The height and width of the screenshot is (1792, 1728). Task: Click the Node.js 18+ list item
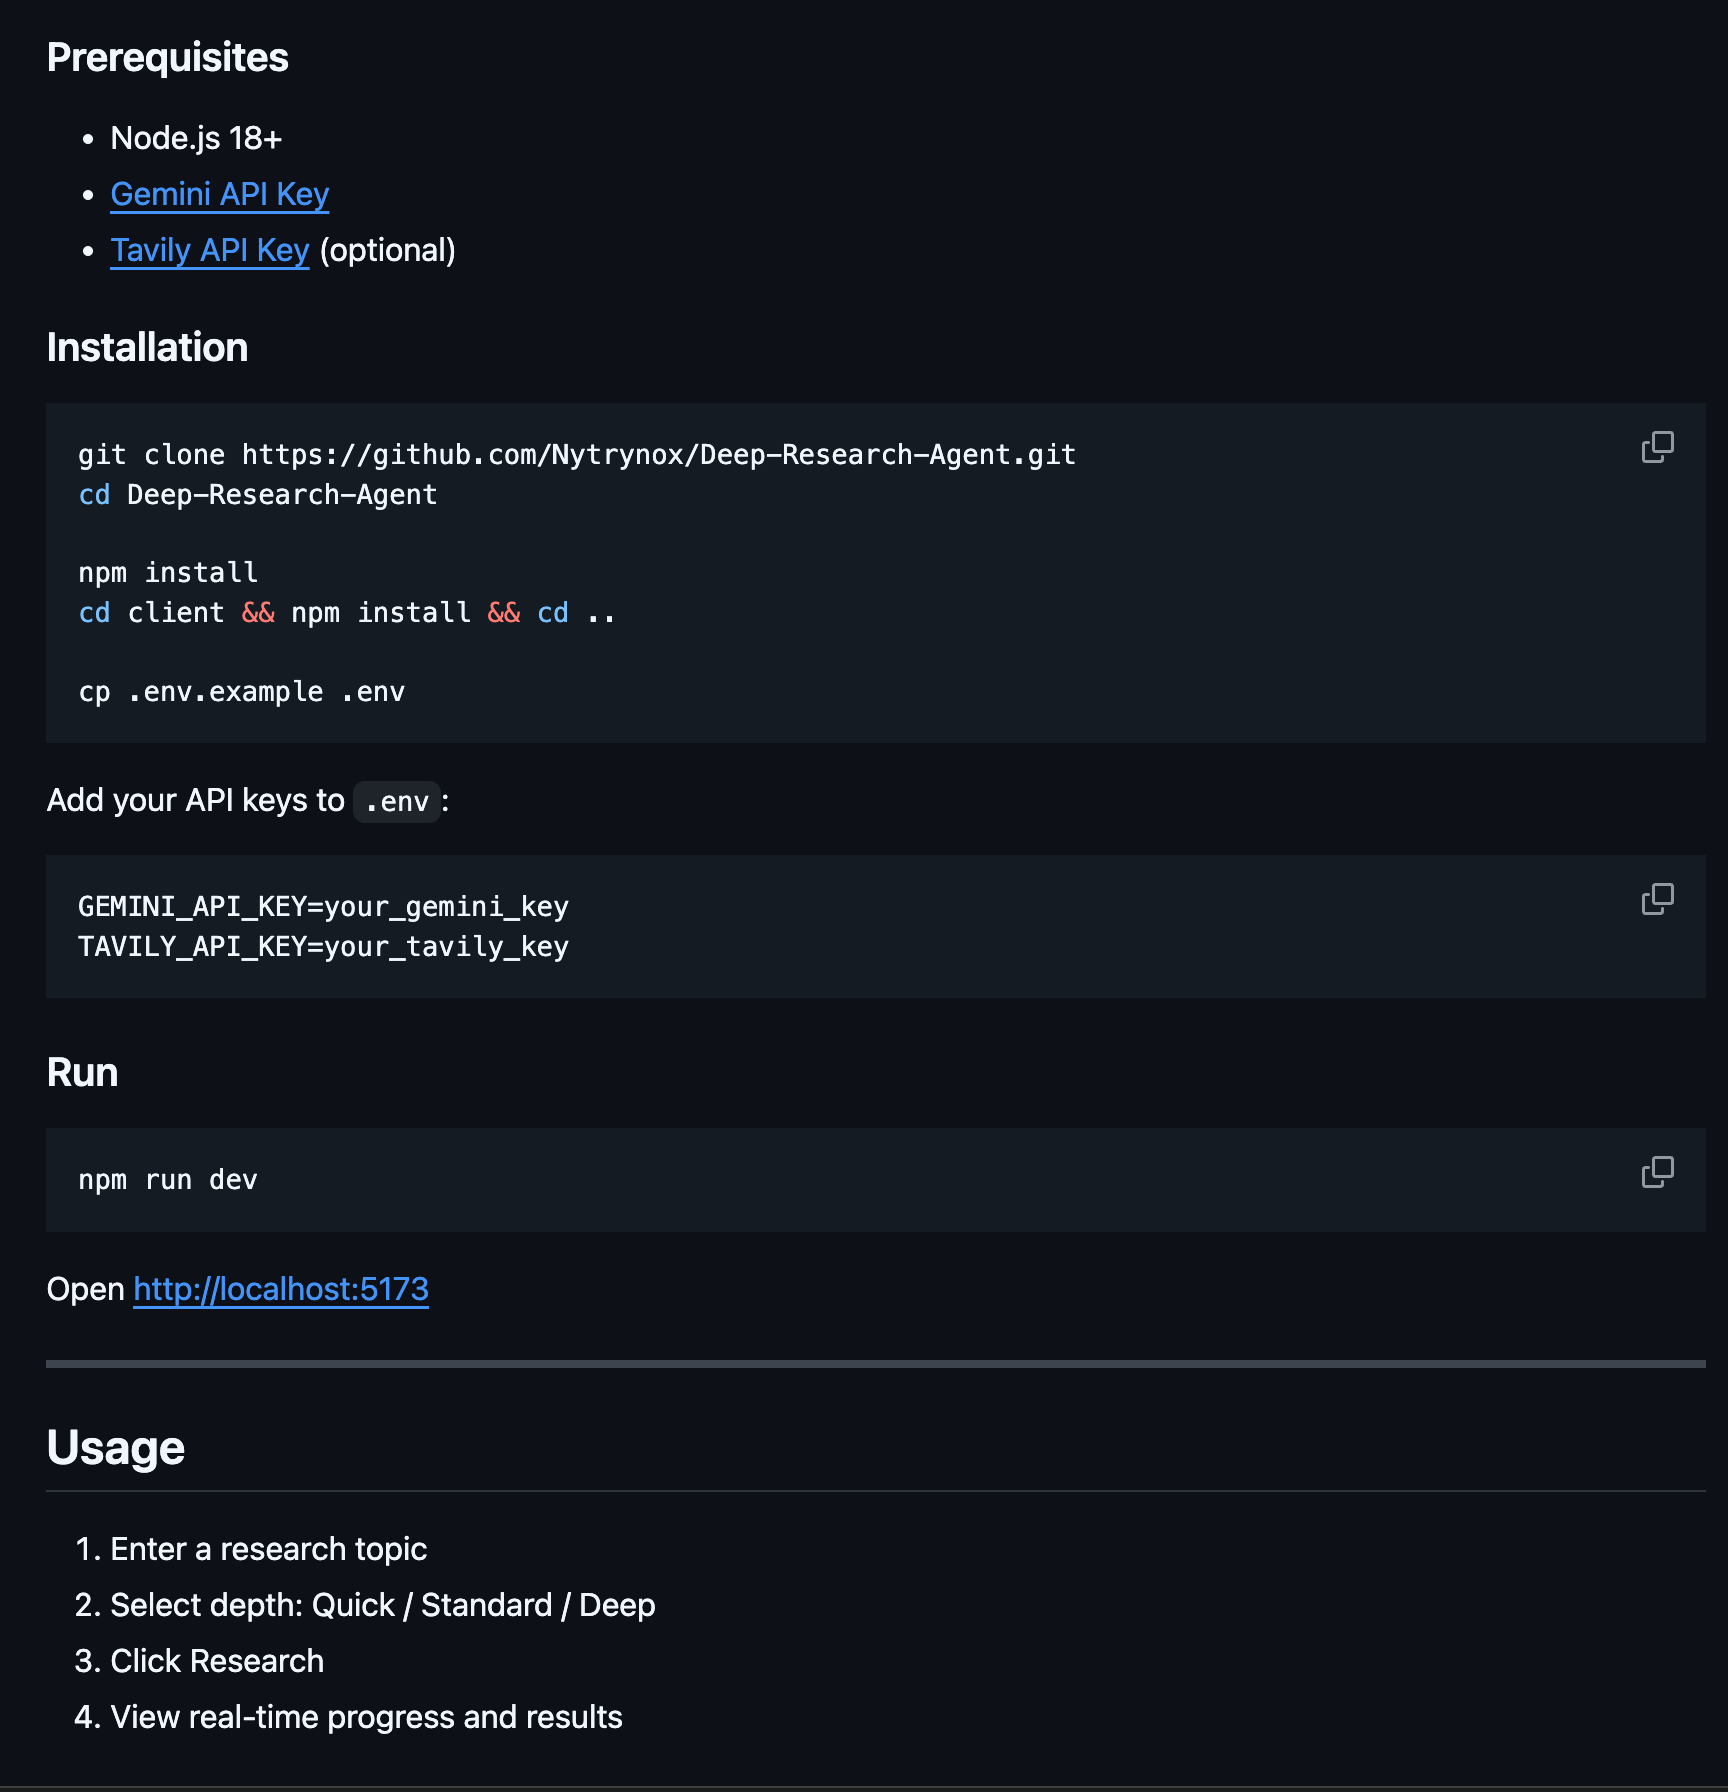(196, 138)
